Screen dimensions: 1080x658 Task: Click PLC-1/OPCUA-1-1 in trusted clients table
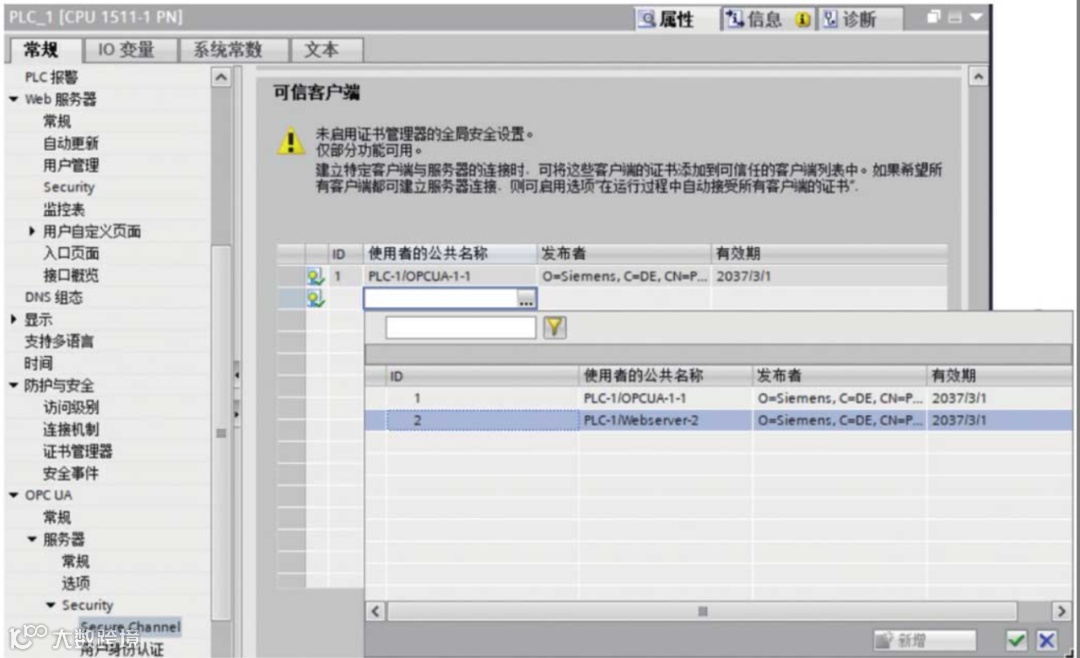[419, 276]
